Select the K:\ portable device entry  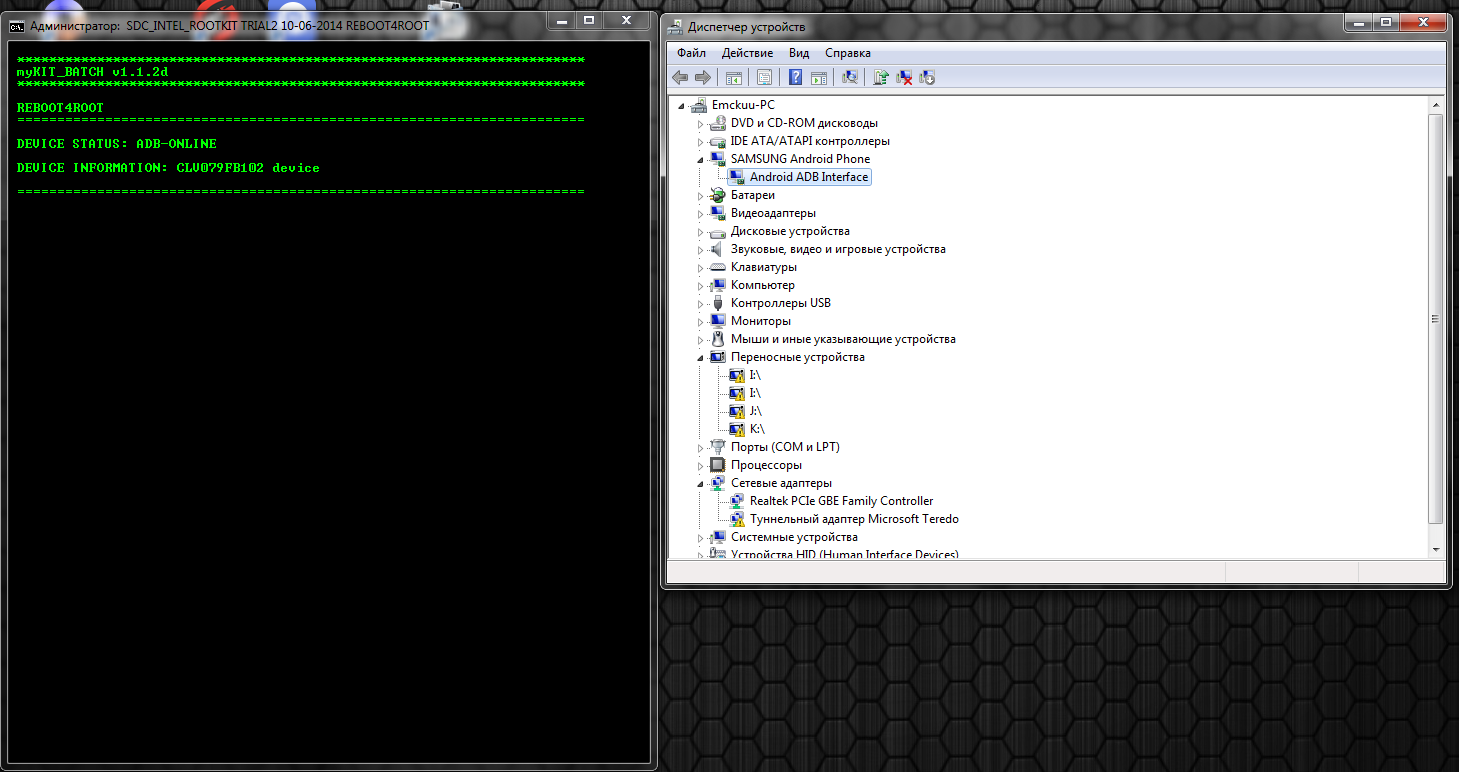coord(757,429)
